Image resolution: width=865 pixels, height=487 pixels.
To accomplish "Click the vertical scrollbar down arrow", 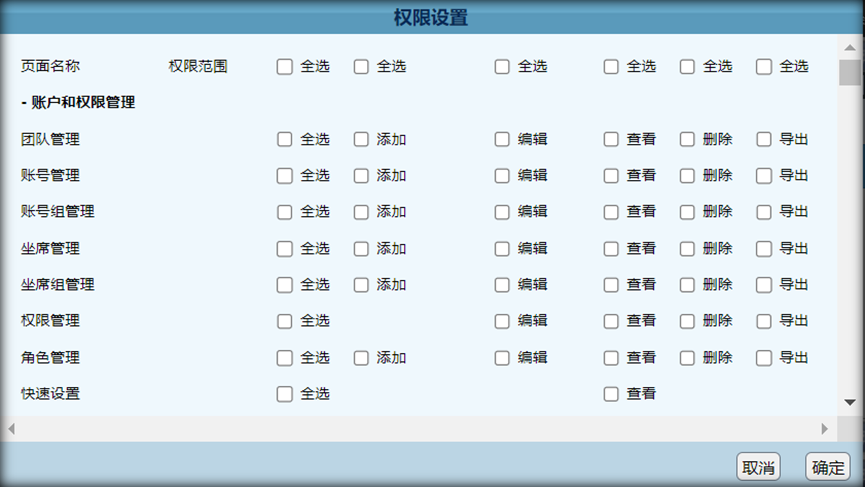I will coord(850,403).
